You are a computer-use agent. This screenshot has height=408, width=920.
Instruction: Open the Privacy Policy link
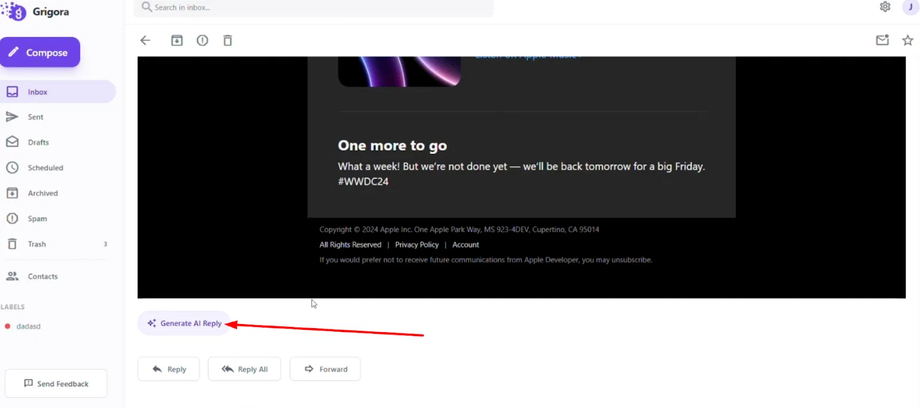click(x=417, y=244)
